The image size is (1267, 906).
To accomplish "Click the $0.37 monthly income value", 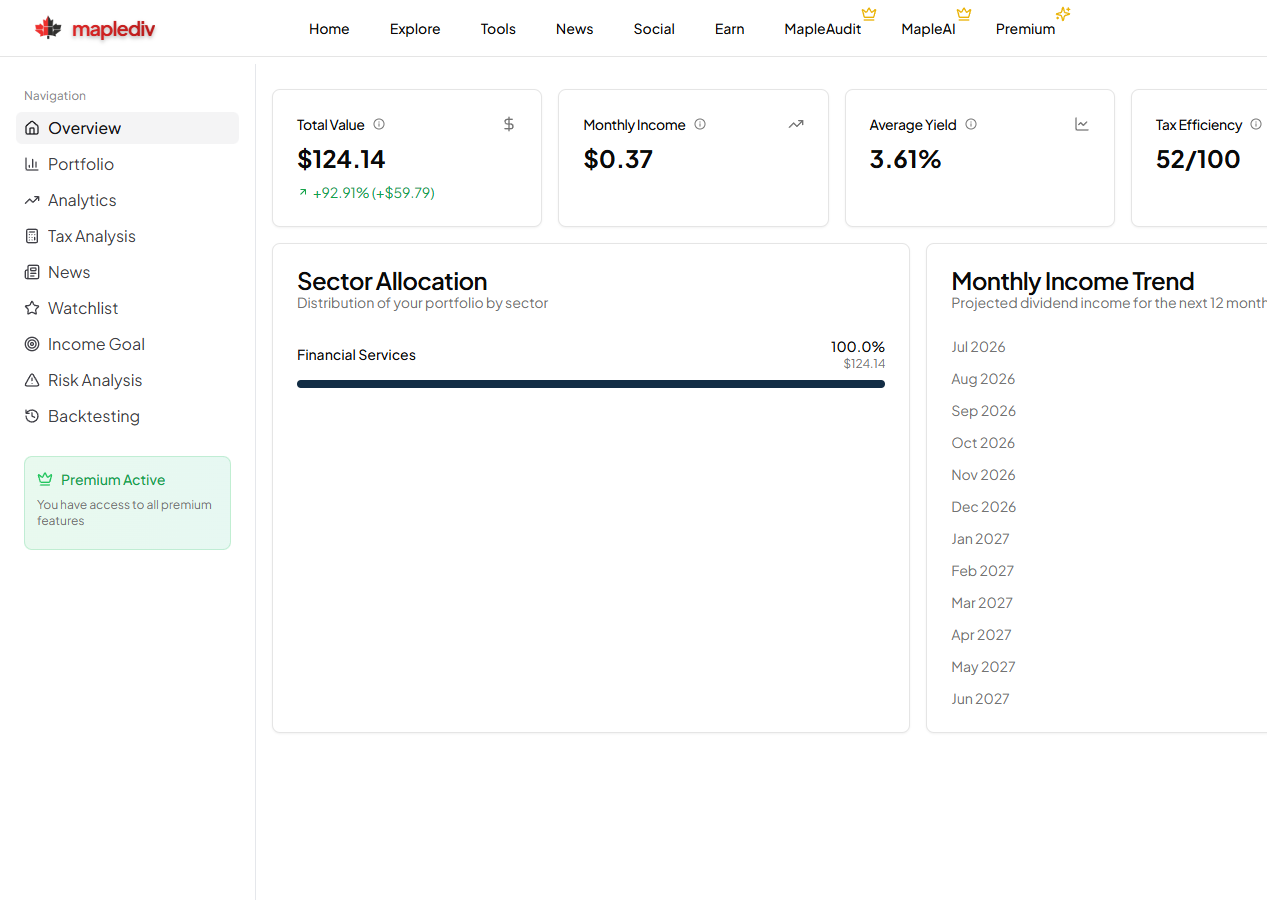I will (618, 159).
